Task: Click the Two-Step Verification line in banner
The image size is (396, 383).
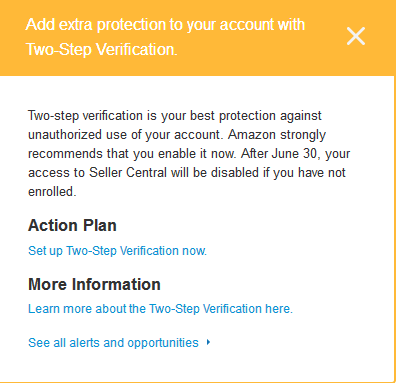Action: [x=102, y=50]
